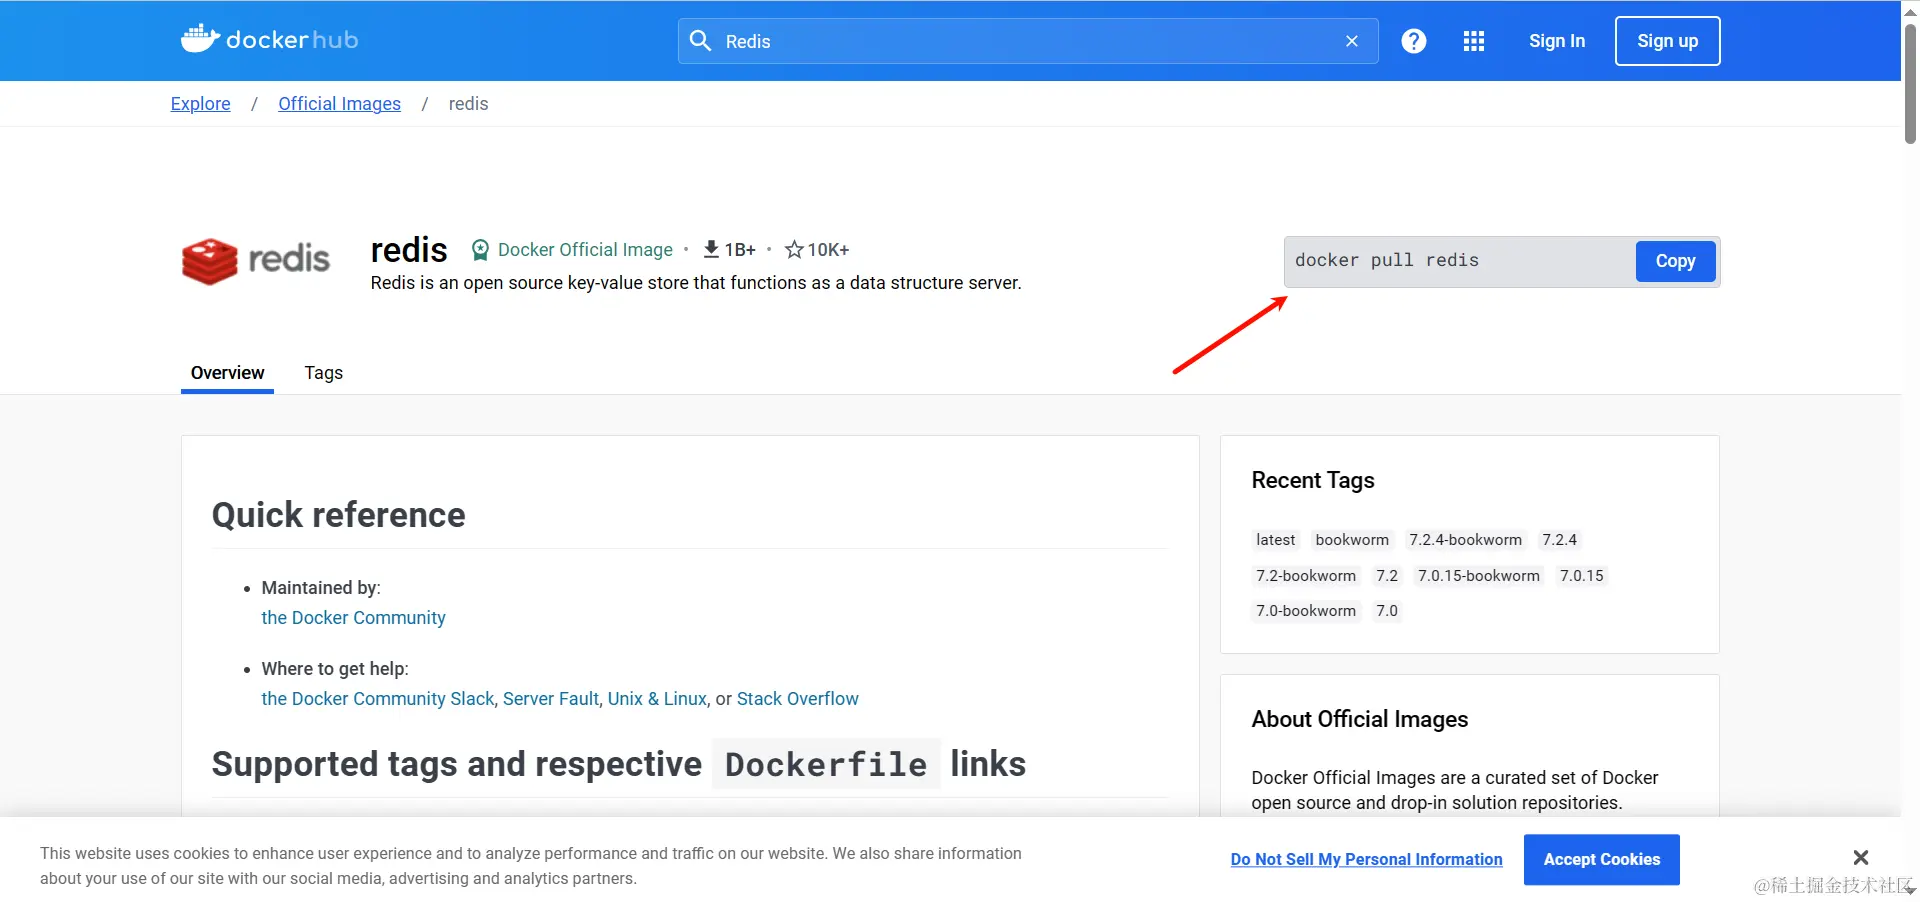Screen dimensions: 1920x902
Task: Open the Docker Community Slack link
Action: (378, 699)
